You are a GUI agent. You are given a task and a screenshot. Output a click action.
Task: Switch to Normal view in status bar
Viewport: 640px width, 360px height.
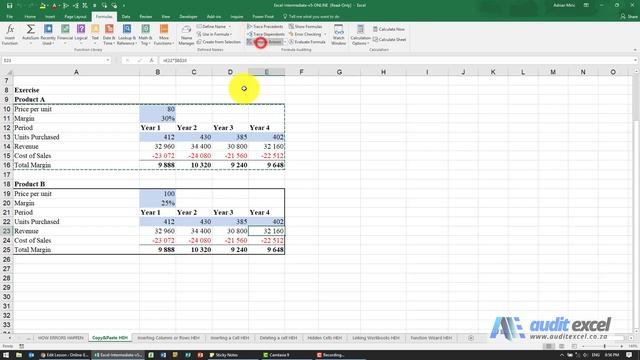pos(549,346)
